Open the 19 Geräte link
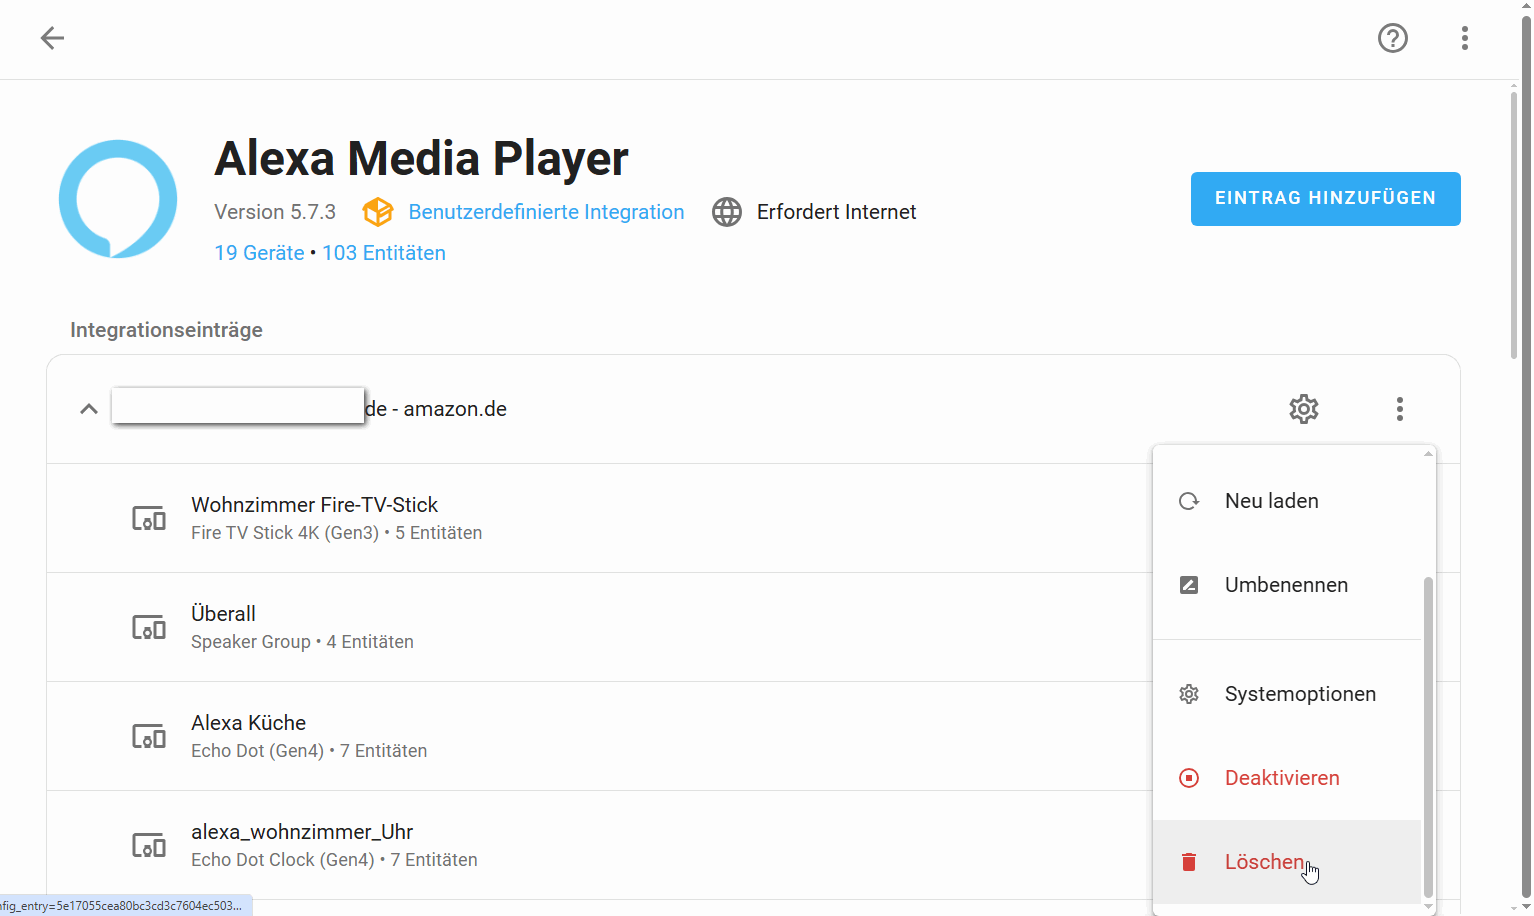The image size is (1534, 916). [x=259, y=253]
